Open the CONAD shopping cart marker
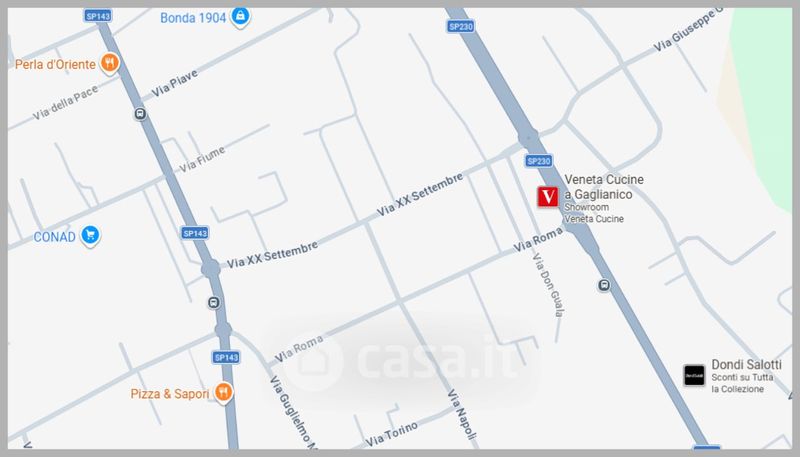The width and height of the screenshot is (800, 457). click(x=90, y=235)
